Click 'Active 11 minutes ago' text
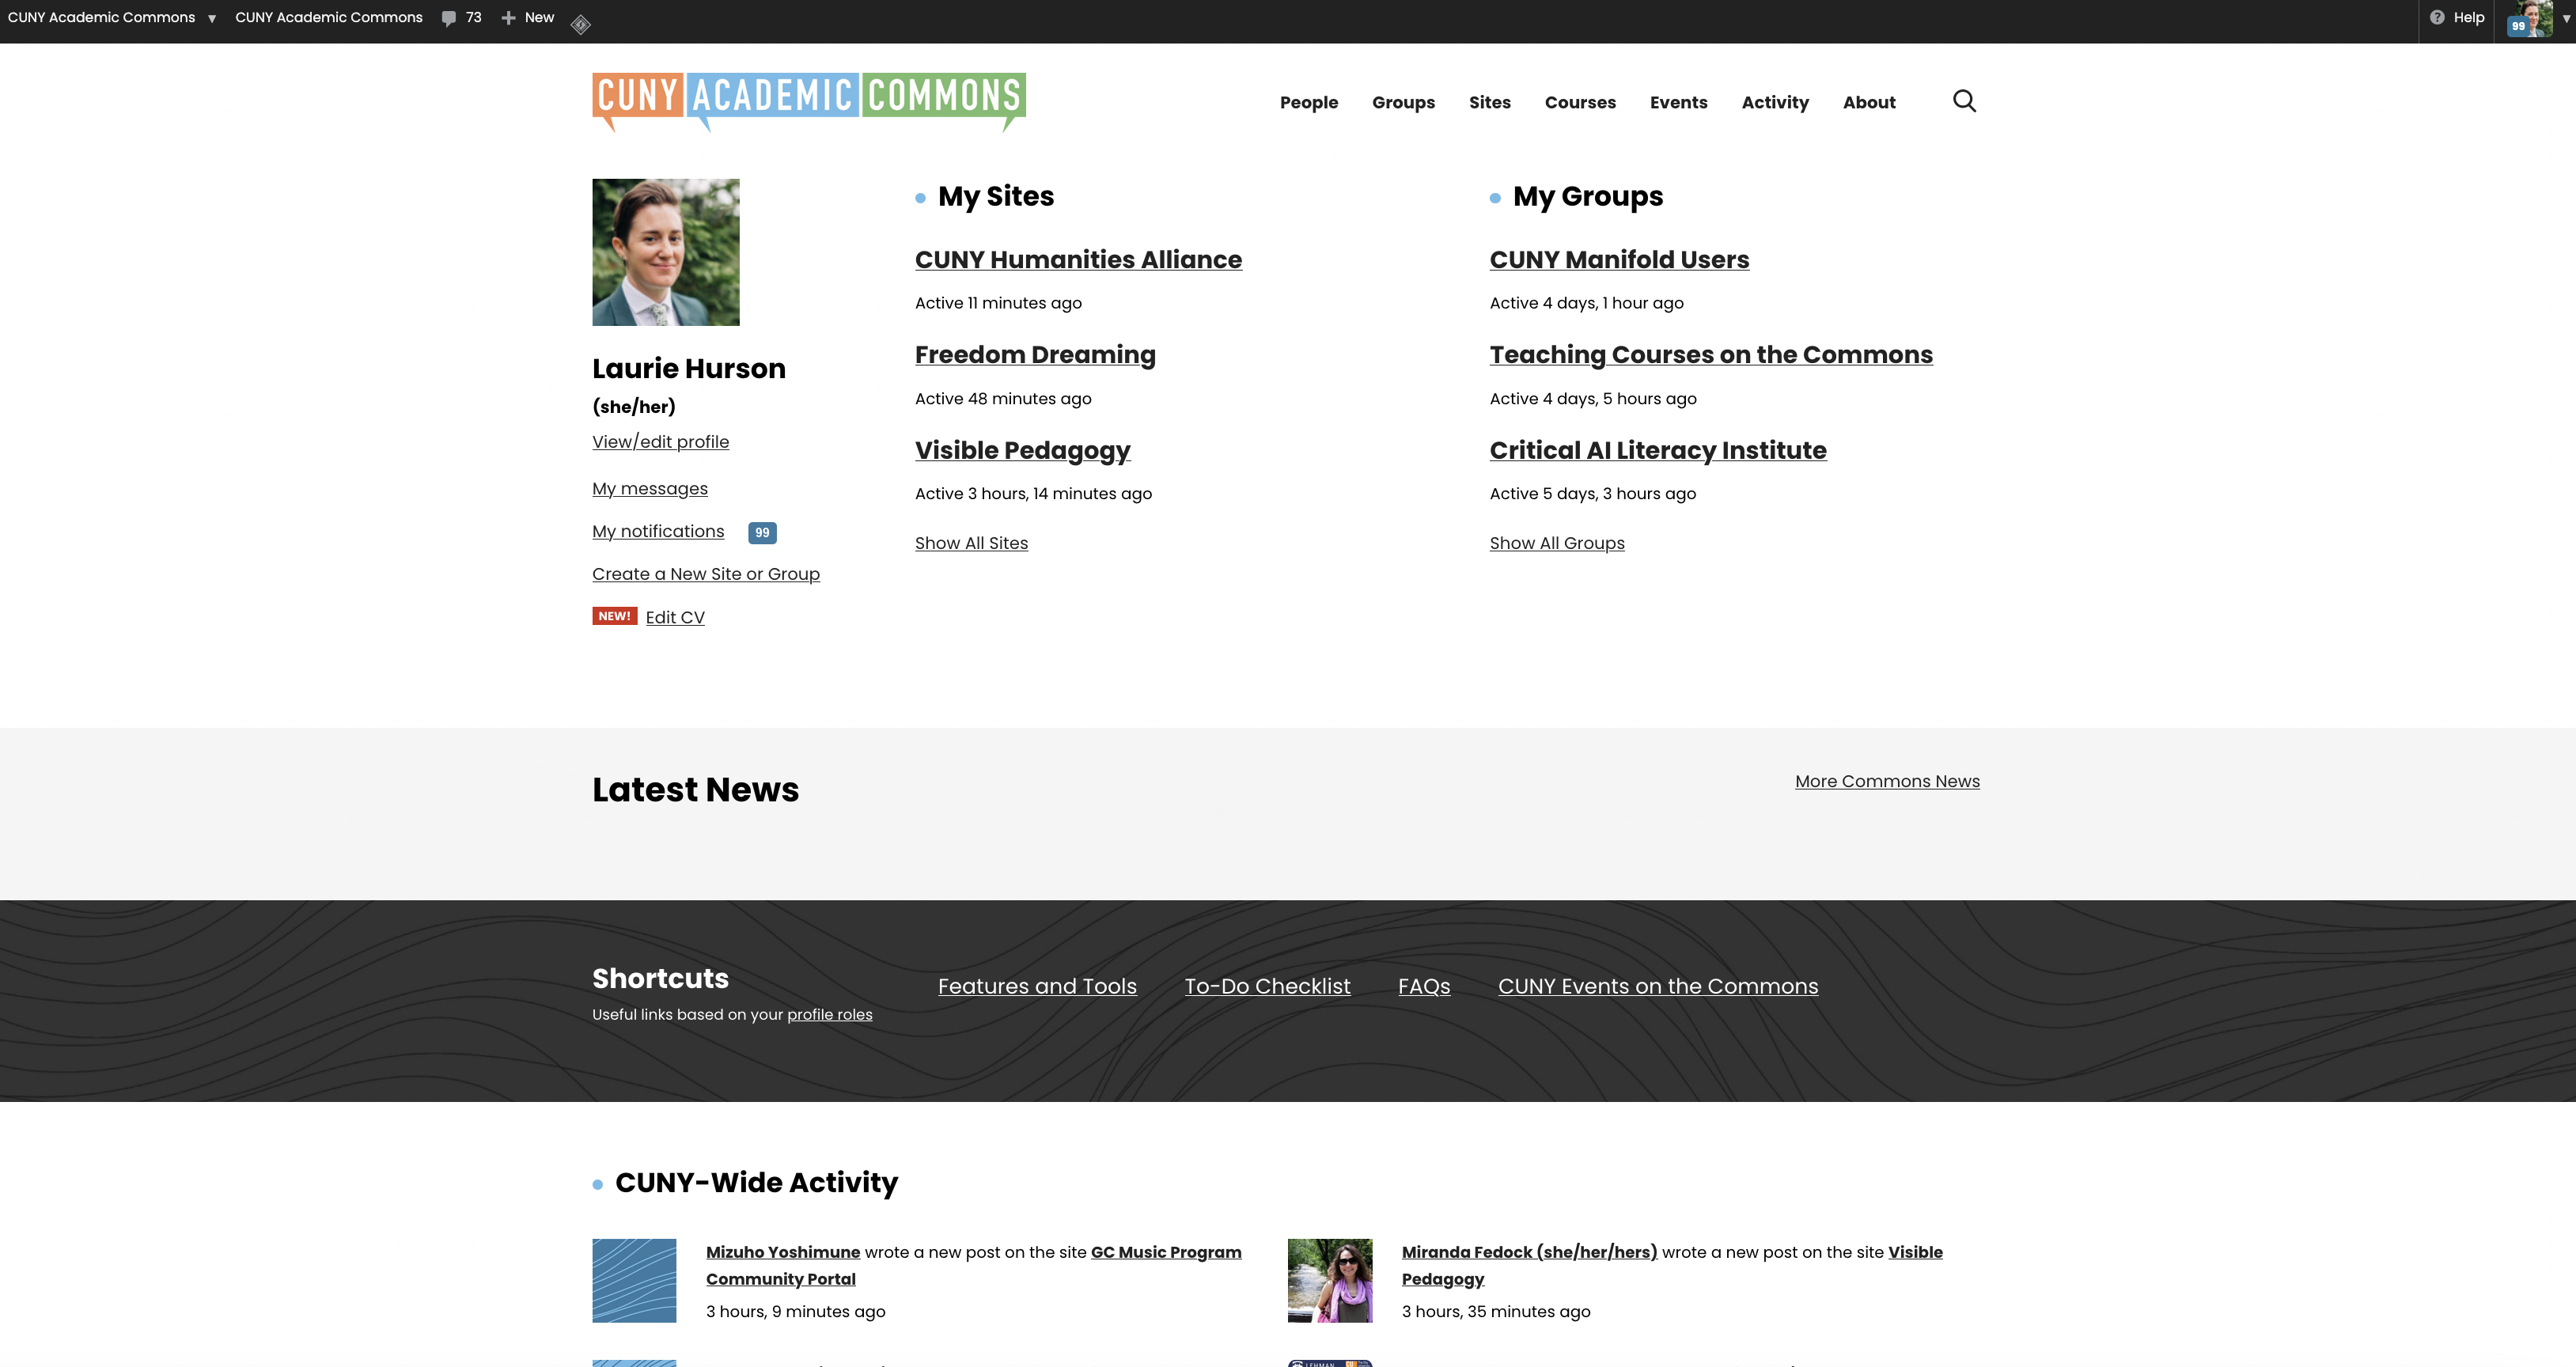 pyautogui.click(x=998, y=303)
